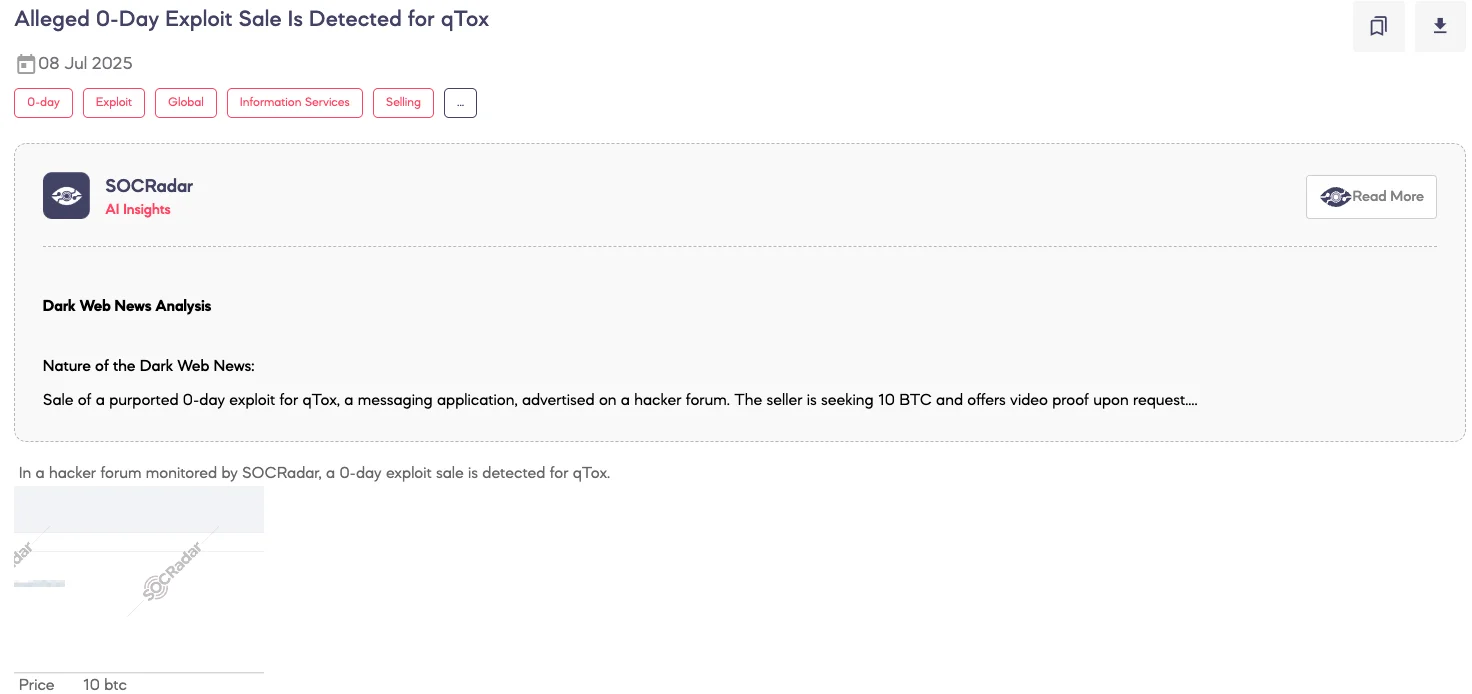This screenshot has width=1472, height=694.
Task: Bookmark this alert using the bookmark icon
Action: (x=1379, y=26)
